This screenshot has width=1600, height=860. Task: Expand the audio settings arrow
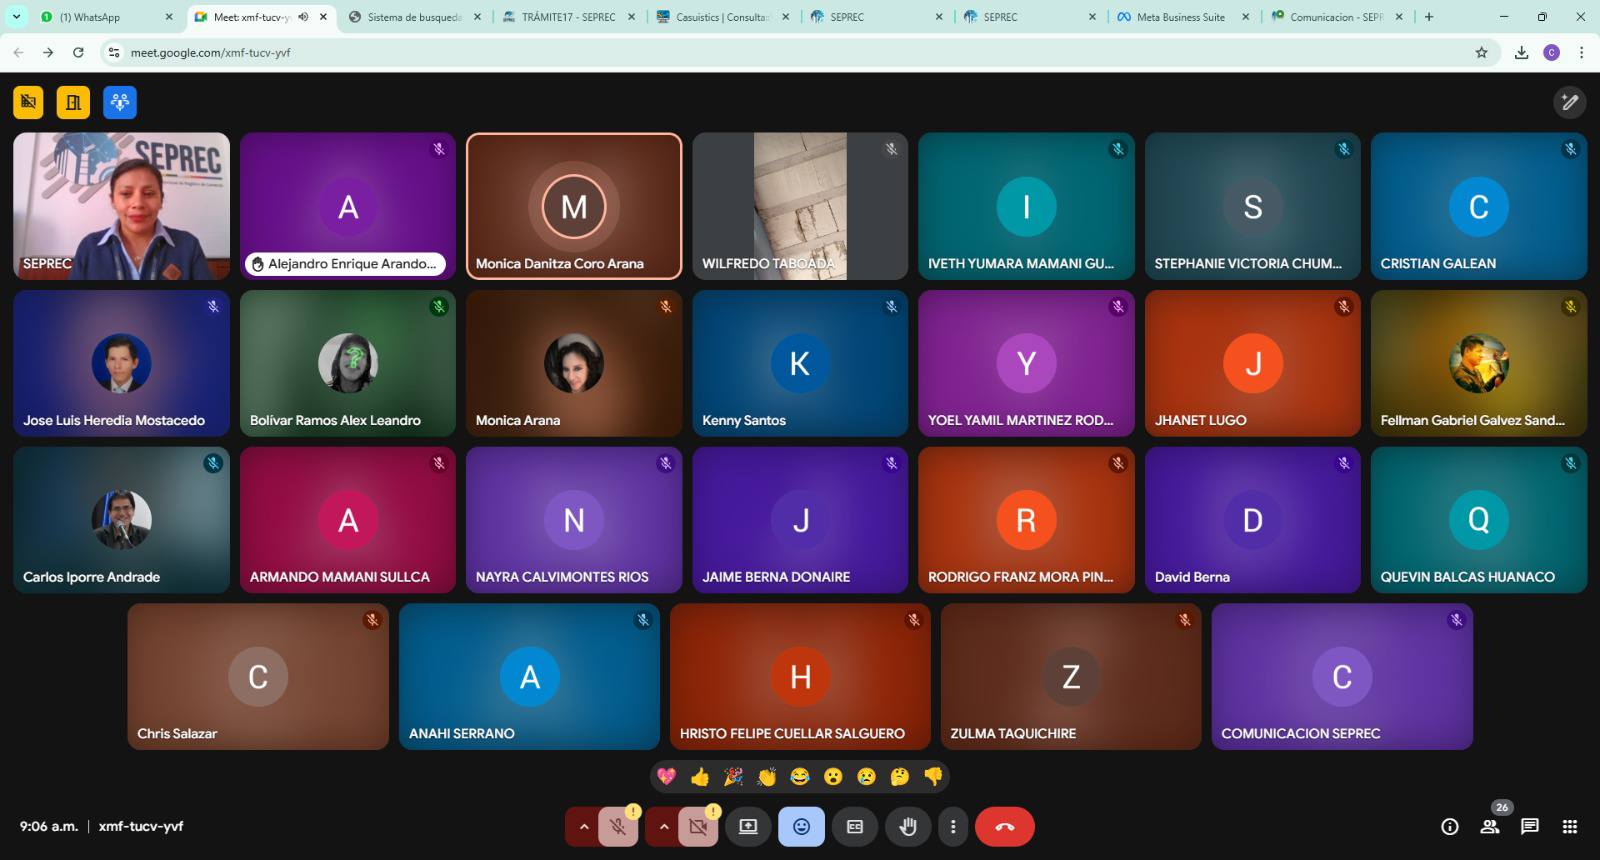584,827
